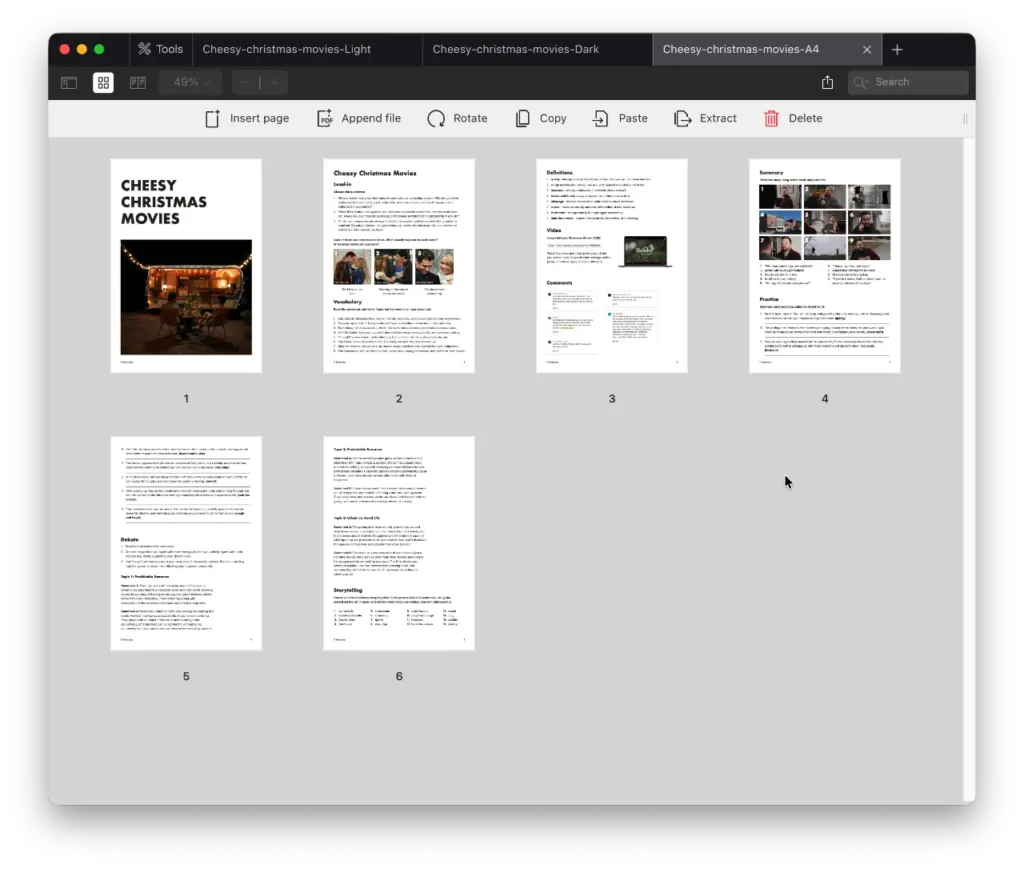Toggle the page thumbnails grid view
Screen dimensions: 1024x869
pyautogui.click(x=103, y=83)
